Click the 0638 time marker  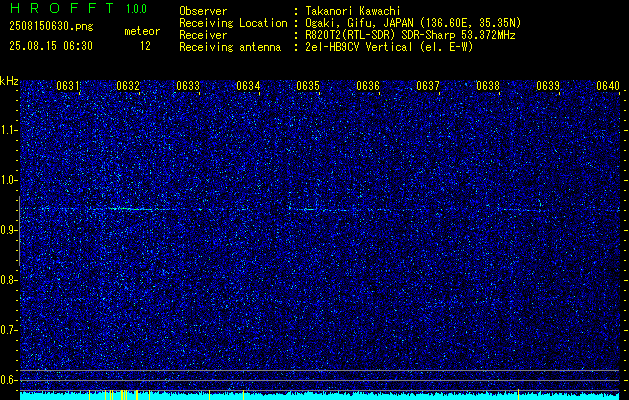click(488, 86)
